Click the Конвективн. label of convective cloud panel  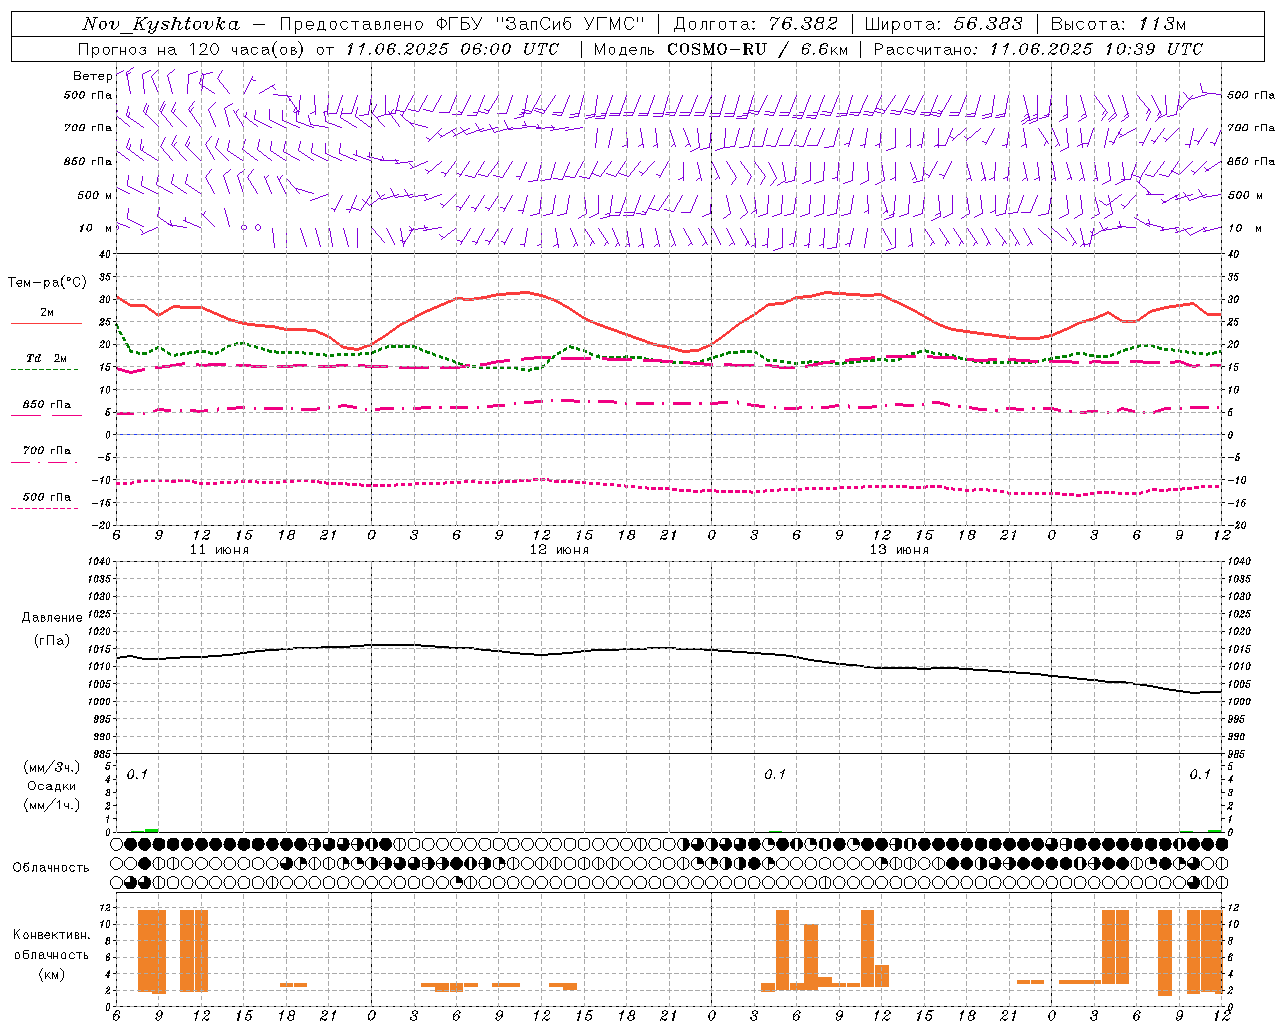pos(51,935)
